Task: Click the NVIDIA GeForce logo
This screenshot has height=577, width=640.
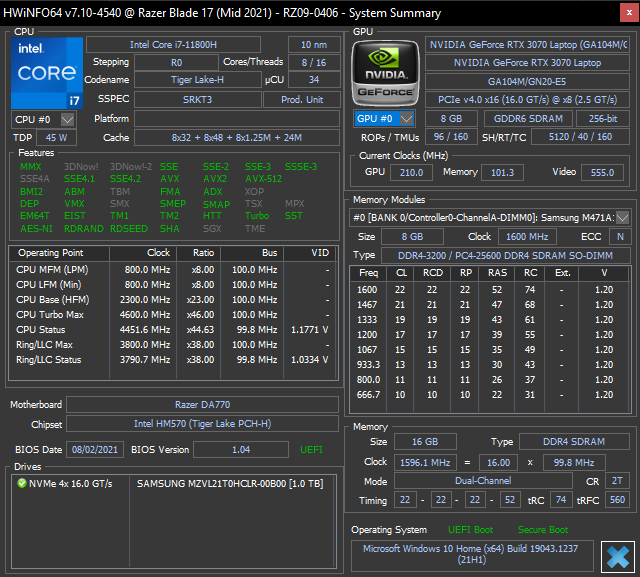Action: click(385, 71)
